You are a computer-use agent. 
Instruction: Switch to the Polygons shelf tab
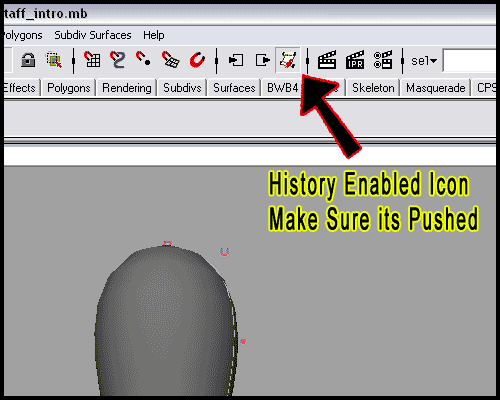pyautogui.click(x=69, y=88)
